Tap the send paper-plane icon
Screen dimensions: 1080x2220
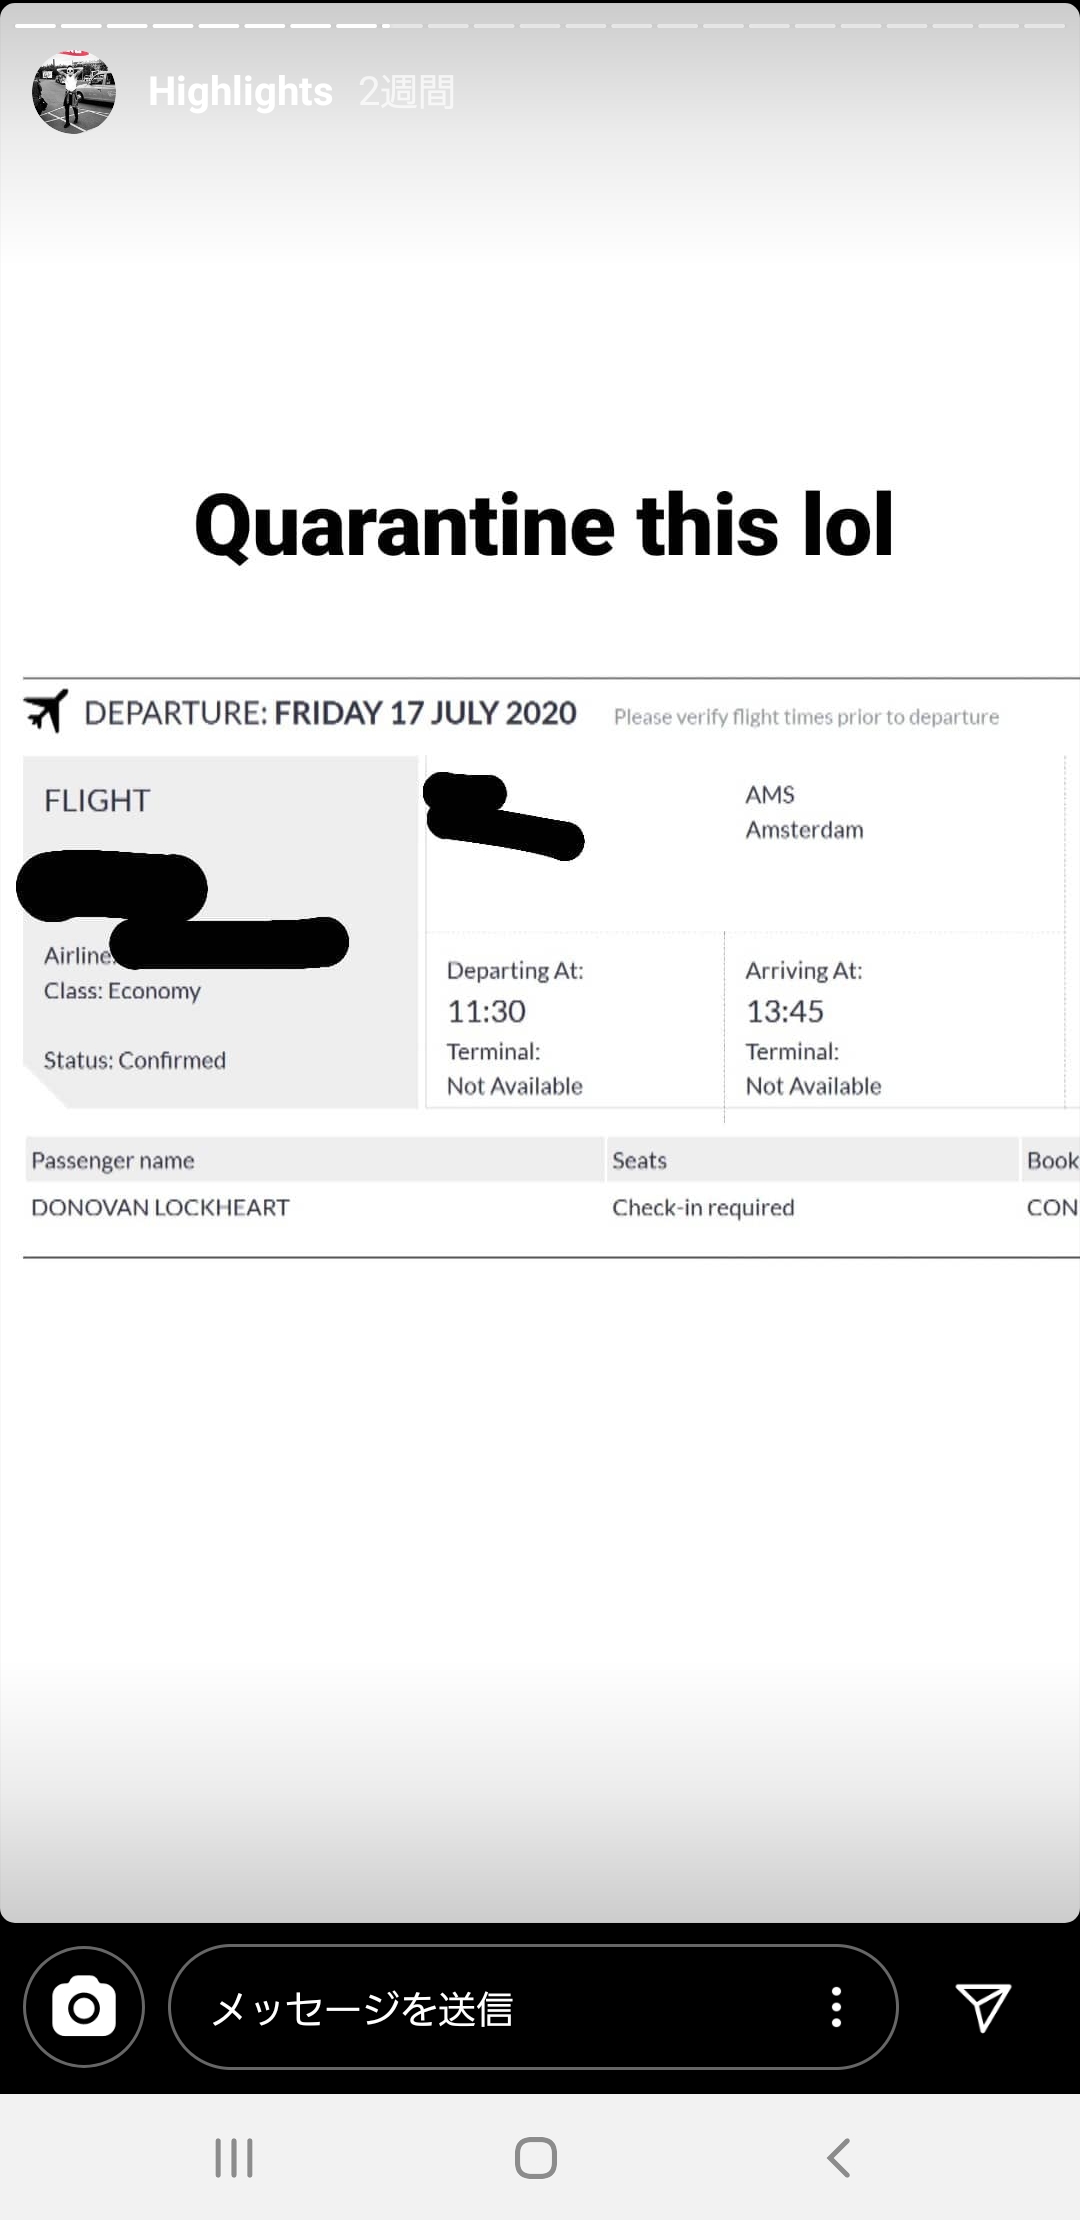coord(983,2007)
